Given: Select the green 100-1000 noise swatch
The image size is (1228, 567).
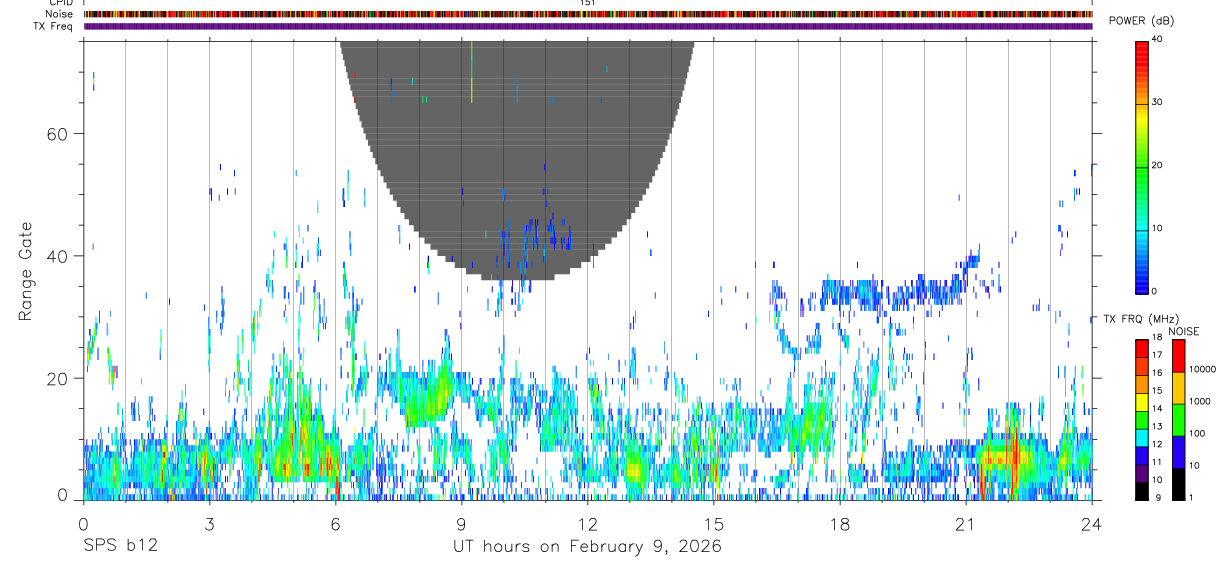Looking at the screenshot, I should (x=1178, y=420).
